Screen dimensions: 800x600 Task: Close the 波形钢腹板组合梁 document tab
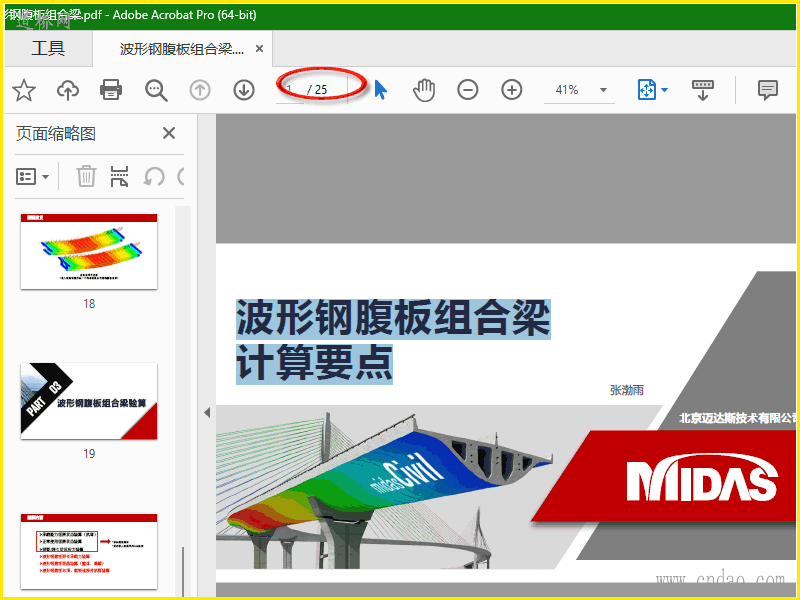[259, 48]
